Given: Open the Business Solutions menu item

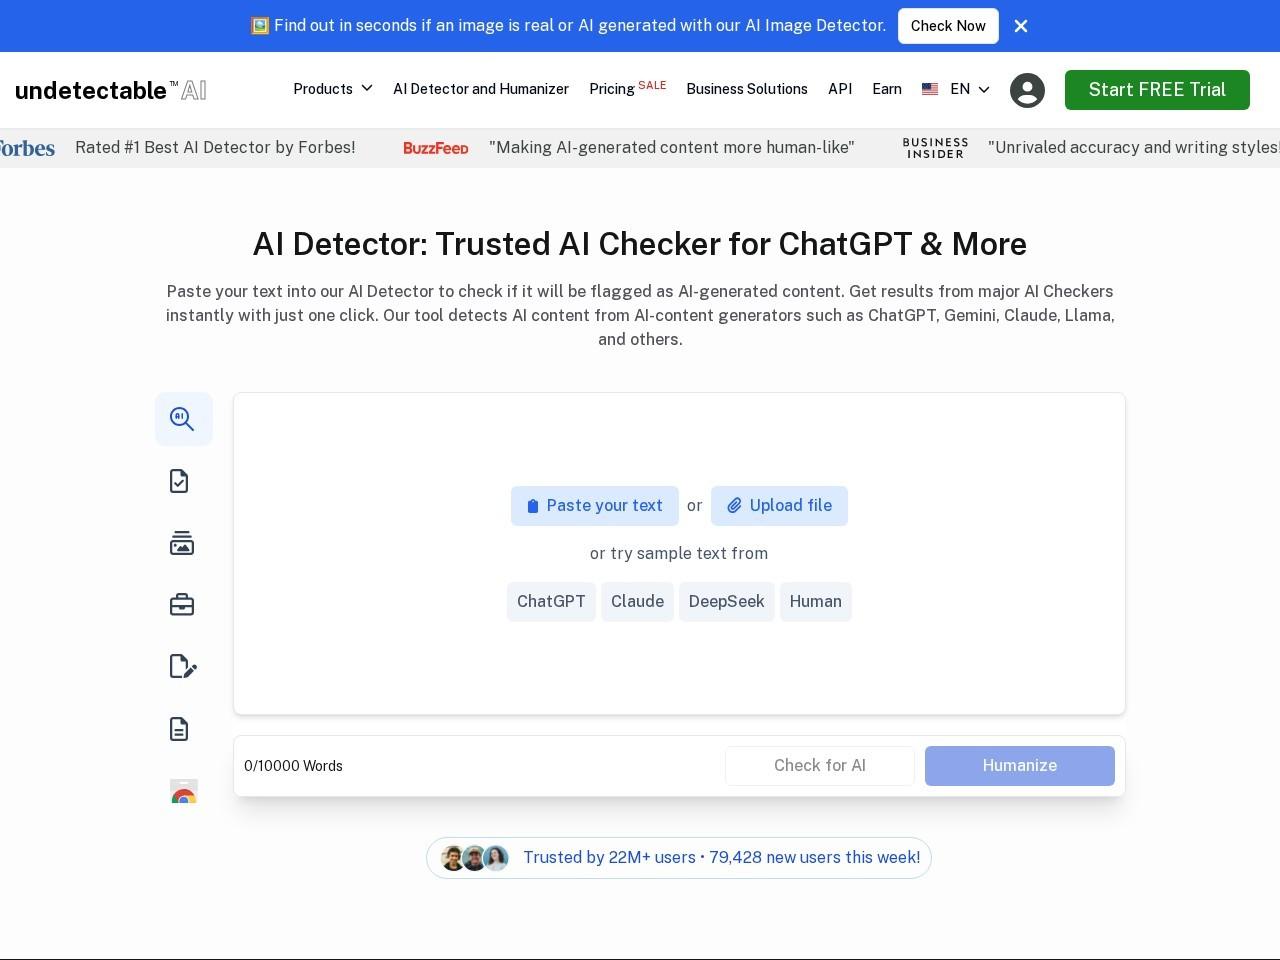Looking at the screenshot, I should [x=747, y=89].
